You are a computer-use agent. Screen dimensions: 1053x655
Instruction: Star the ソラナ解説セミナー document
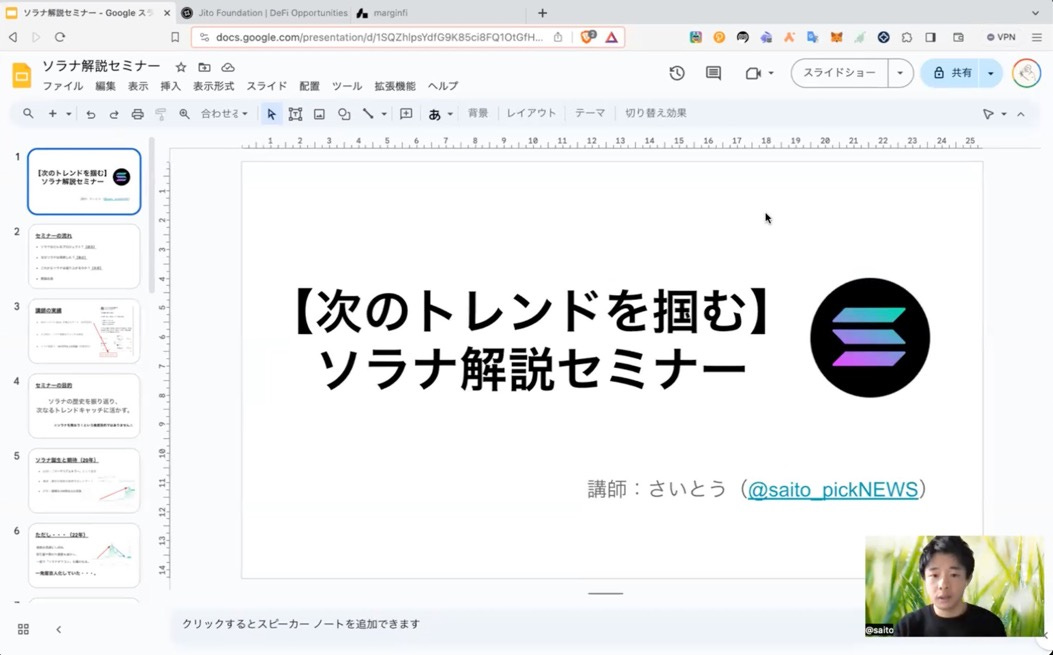click(181, 67)
